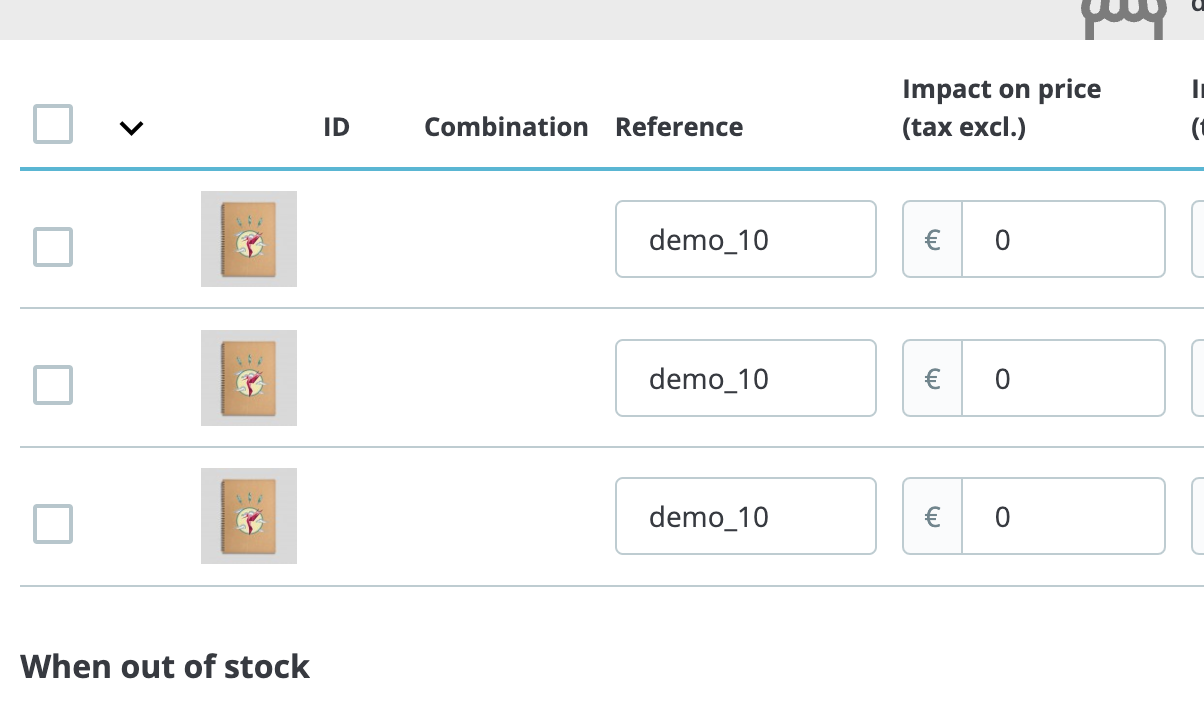This screenshot has height=704, width=1204.
Task: Check the second combination row
Action: click(x=52, y=385)
